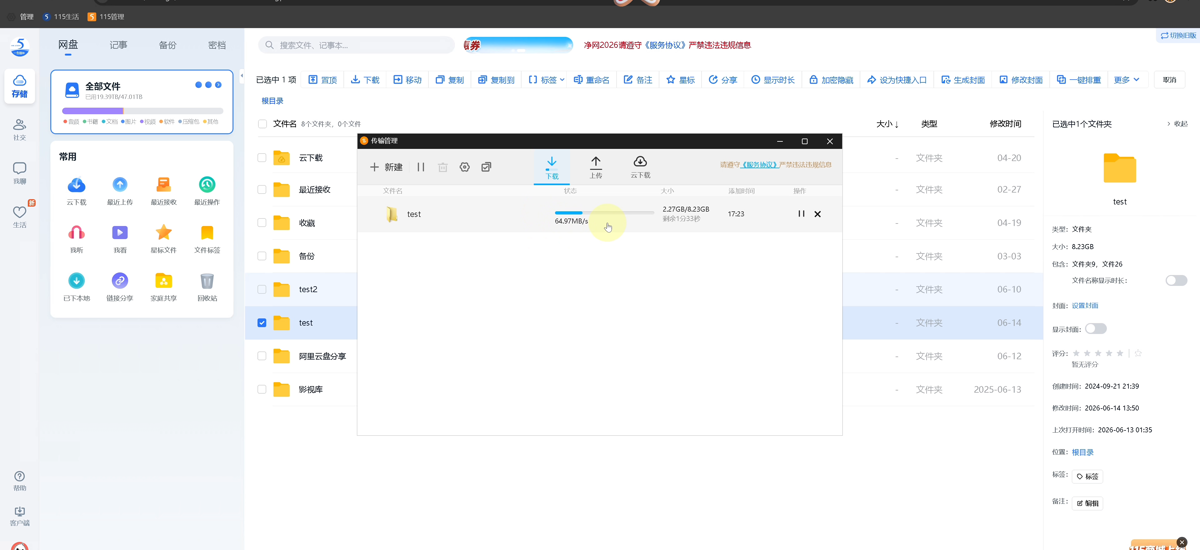The width and height of the screenshot is (1200, 550).
Task: Open 我听 headphone music shortcut
Action: click(x=76, y=238)
